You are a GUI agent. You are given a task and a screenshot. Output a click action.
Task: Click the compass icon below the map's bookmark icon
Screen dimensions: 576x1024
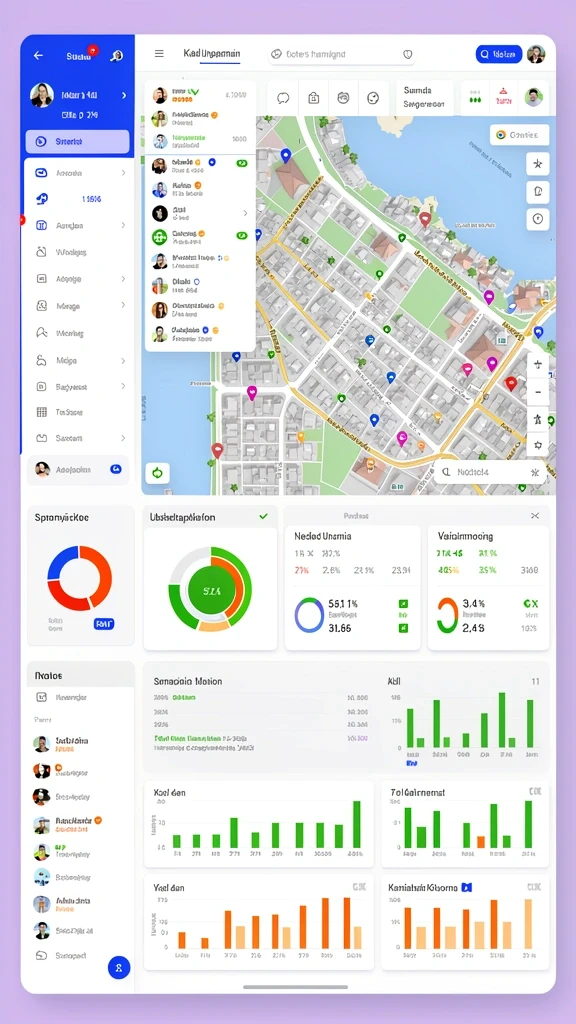tap(537, 219)
